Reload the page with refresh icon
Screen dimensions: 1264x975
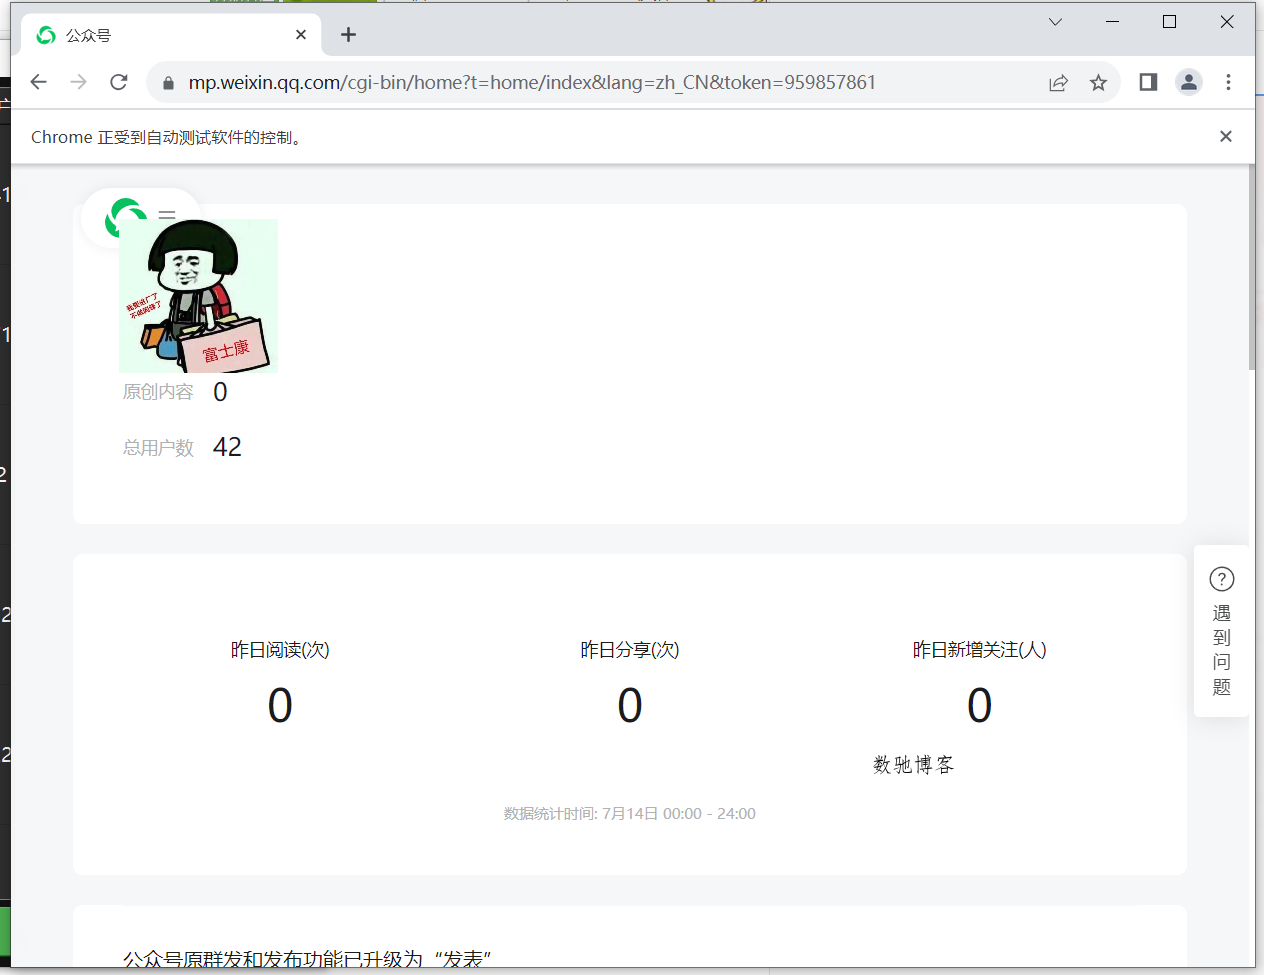coord(118,82)
